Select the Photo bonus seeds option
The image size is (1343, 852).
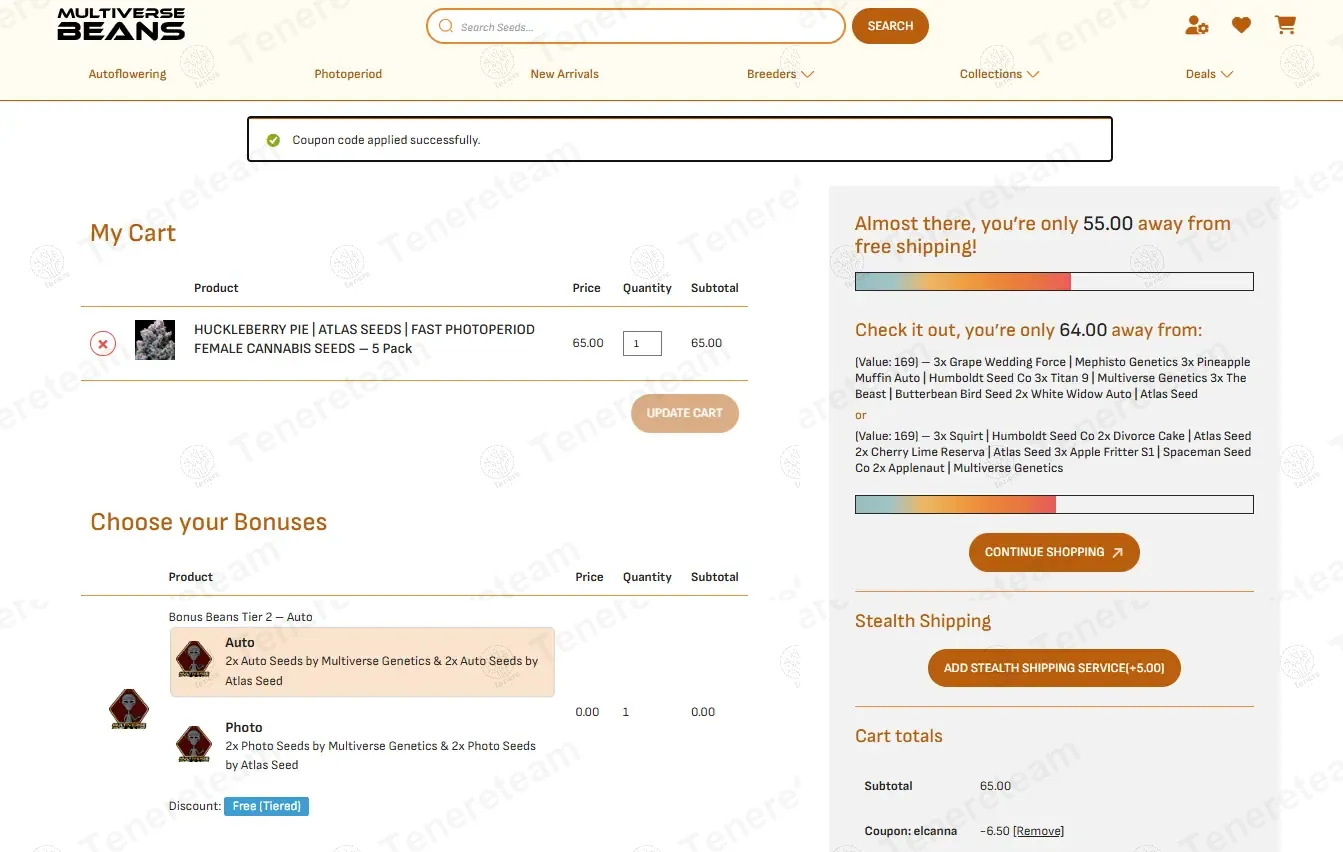(x=362, y=746)
